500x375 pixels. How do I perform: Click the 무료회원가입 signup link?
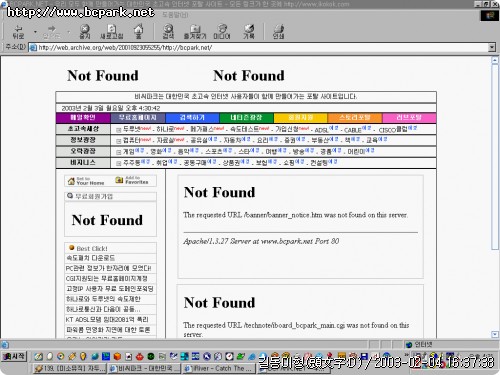click(94, 196)
